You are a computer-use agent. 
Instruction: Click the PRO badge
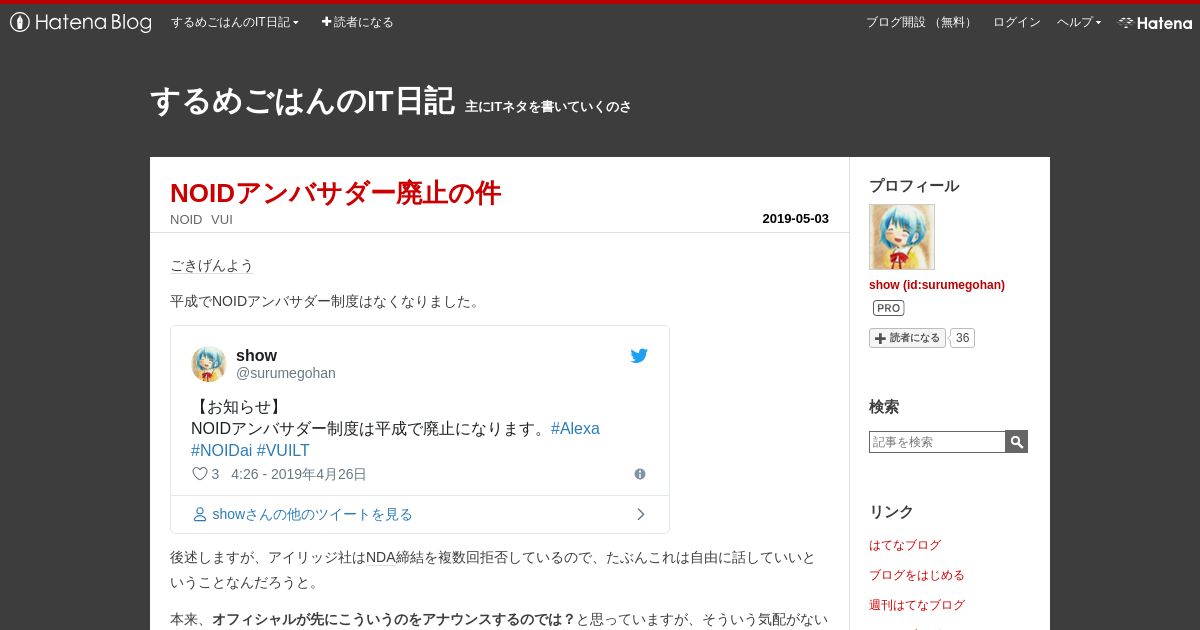(888, 308)
